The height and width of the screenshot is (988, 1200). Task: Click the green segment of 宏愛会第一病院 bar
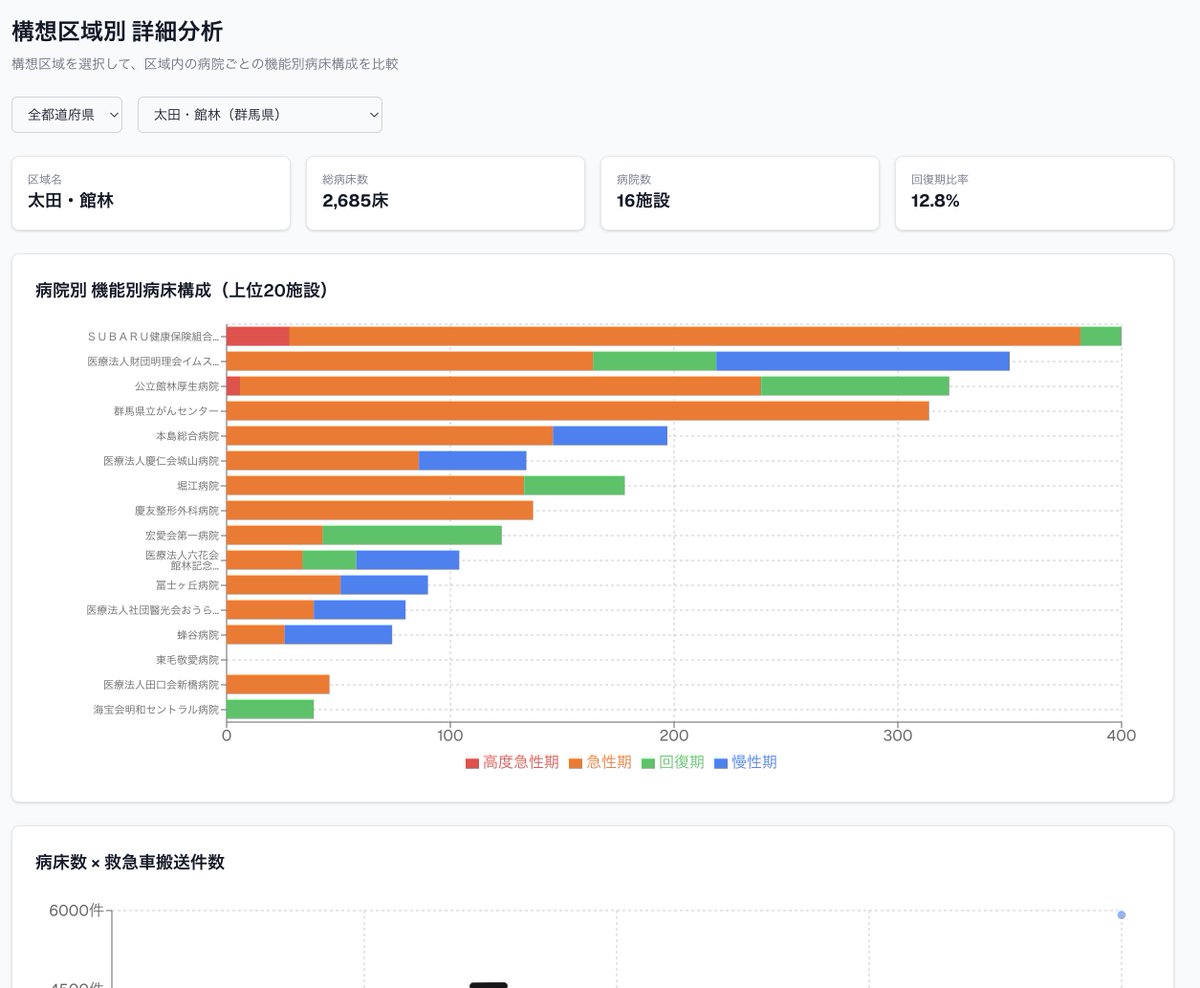[412, 535]
